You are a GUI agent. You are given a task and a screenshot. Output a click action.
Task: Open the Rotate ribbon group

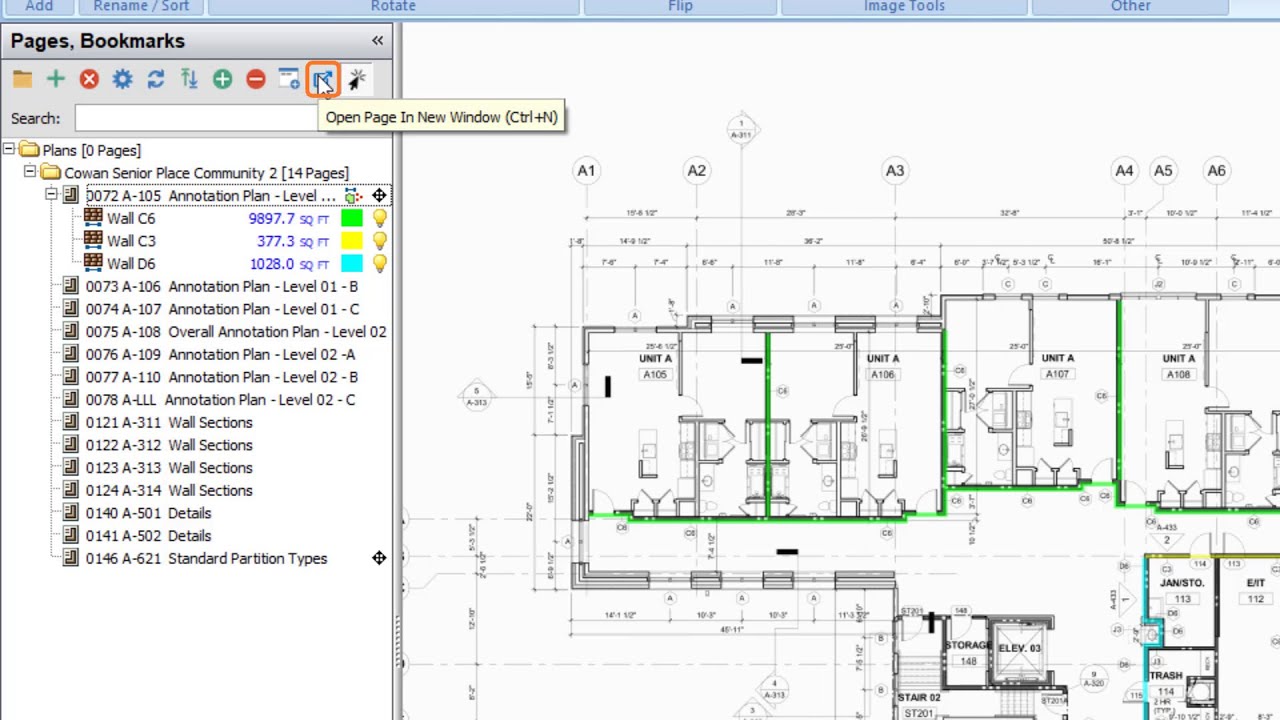coord(393,6)
